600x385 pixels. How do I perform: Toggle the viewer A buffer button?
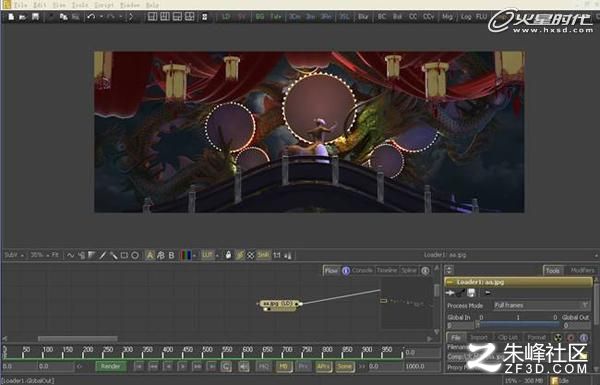tap(150, 255)
